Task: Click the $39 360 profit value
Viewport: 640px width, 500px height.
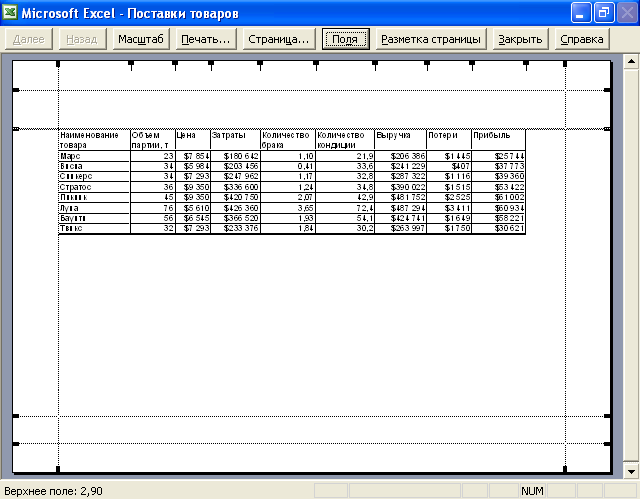Action: pos(509,176)
